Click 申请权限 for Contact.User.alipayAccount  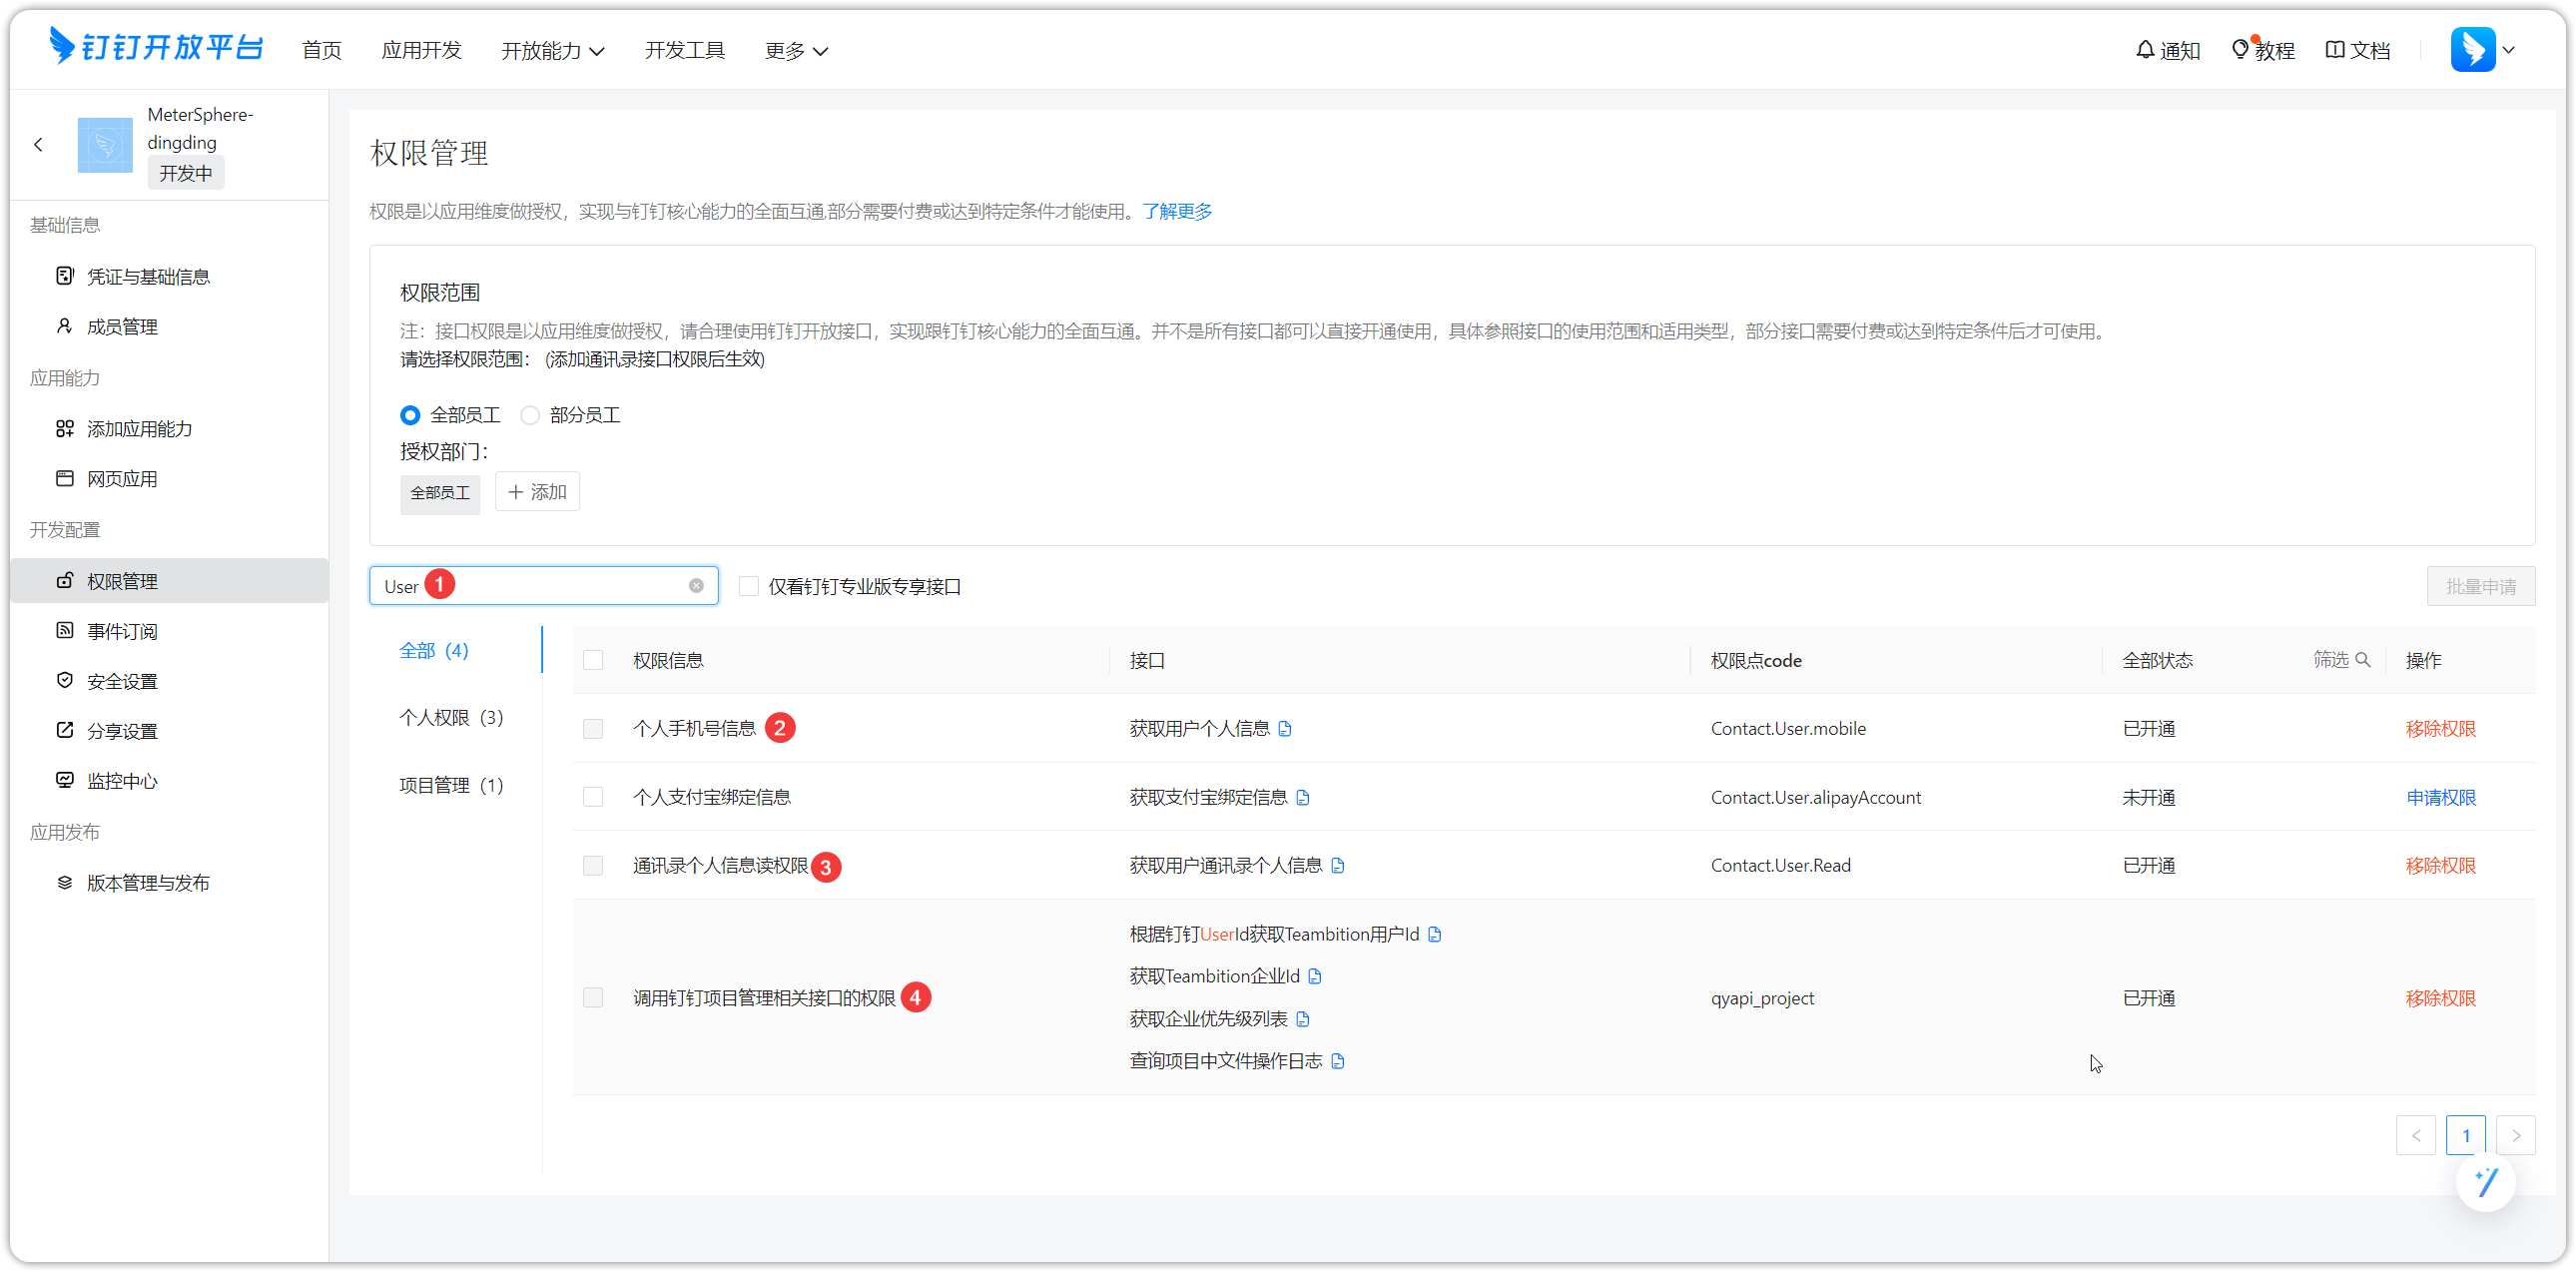tap(2441, 797)
